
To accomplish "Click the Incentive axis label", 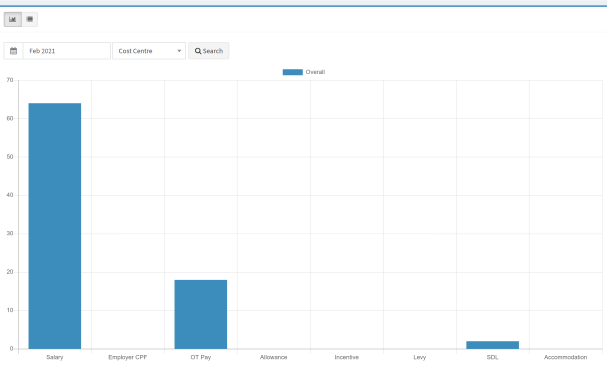I will point(346,357).
